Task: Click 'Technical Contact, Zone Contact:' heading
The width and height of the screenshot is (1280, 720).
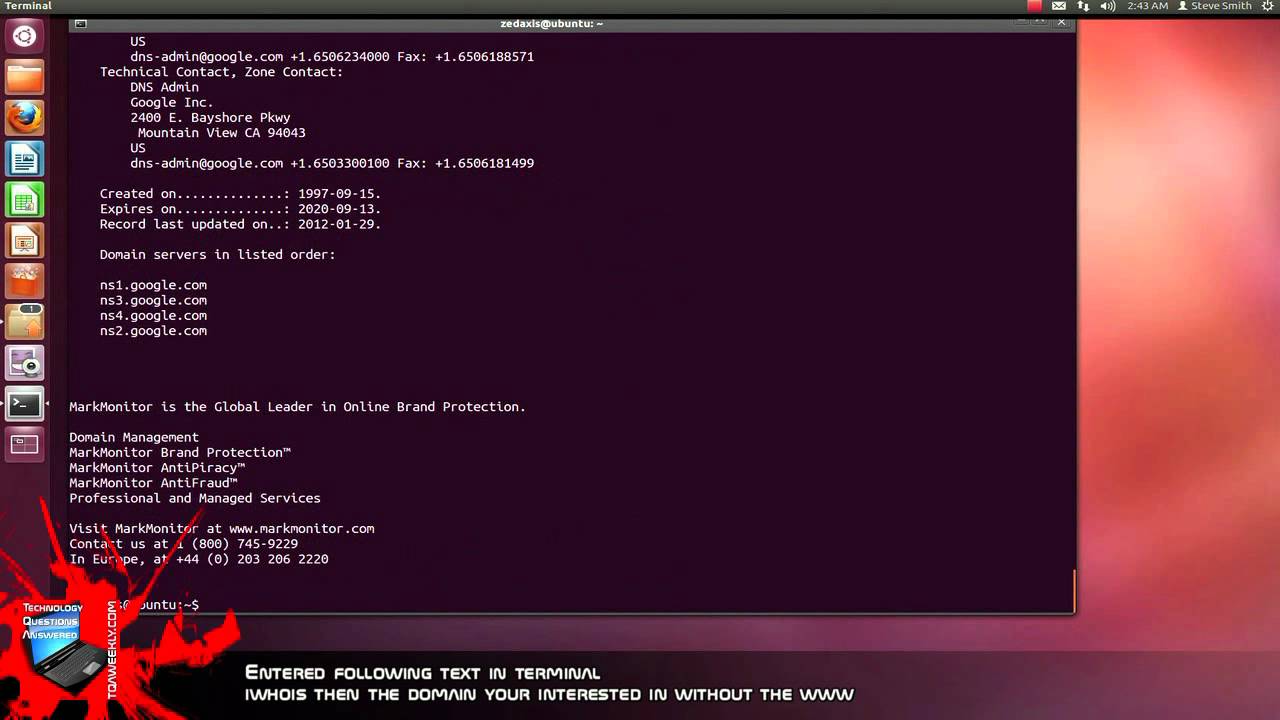Action: (x=221, y=72)
